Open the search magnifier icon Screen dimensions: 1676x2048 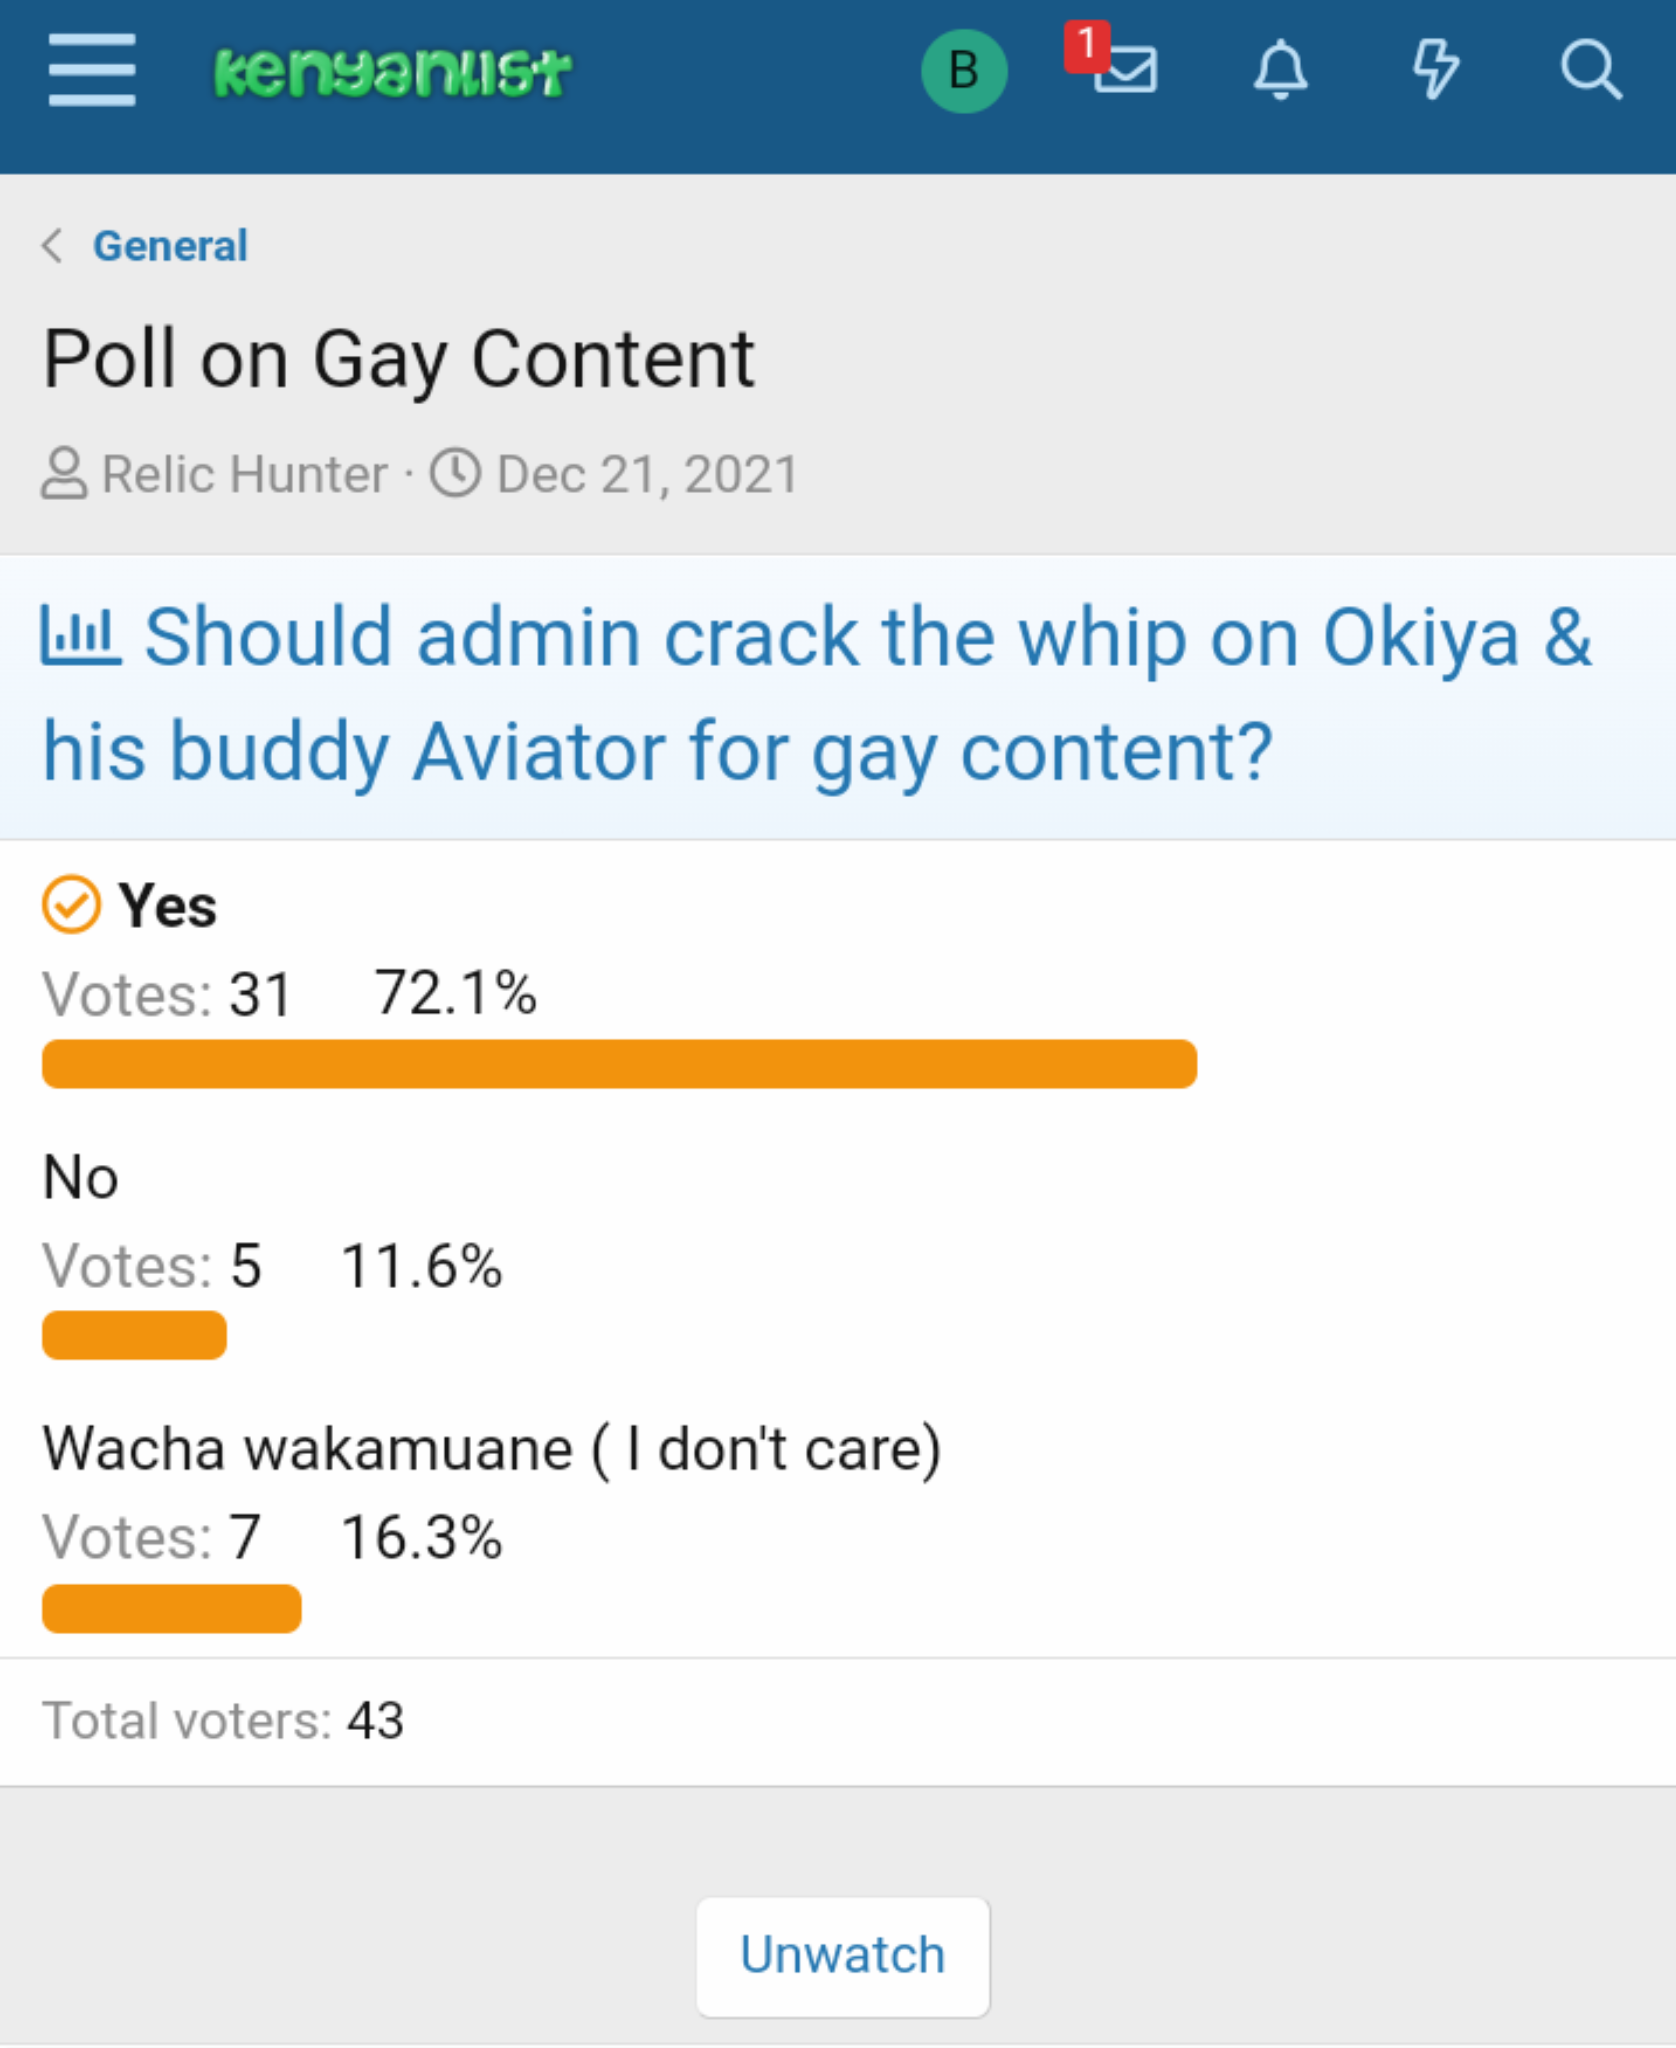[x=1590, y=70]
